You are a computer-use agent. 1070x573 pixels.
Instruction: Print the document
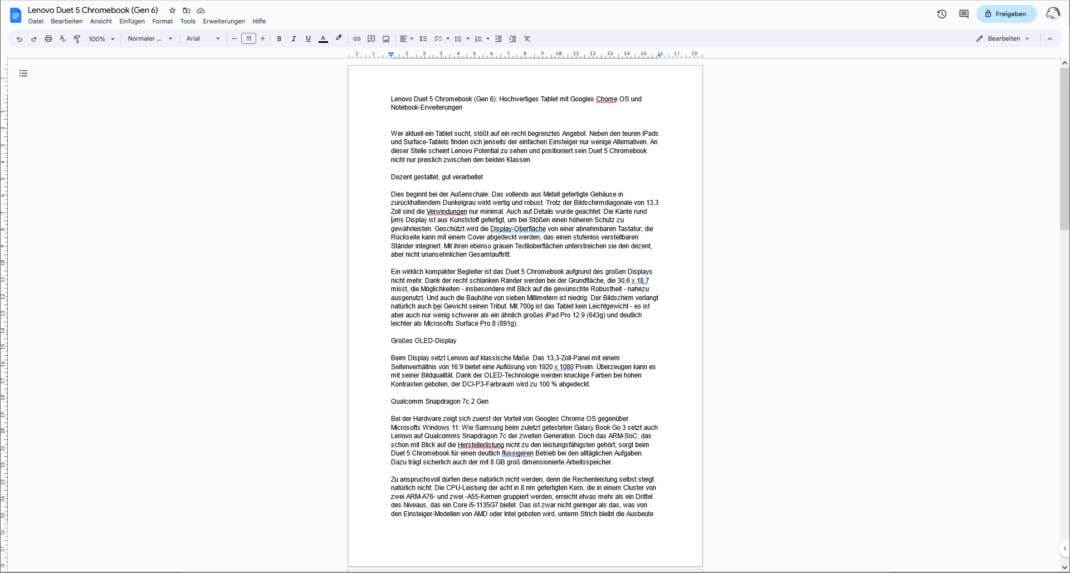point(48,39)
